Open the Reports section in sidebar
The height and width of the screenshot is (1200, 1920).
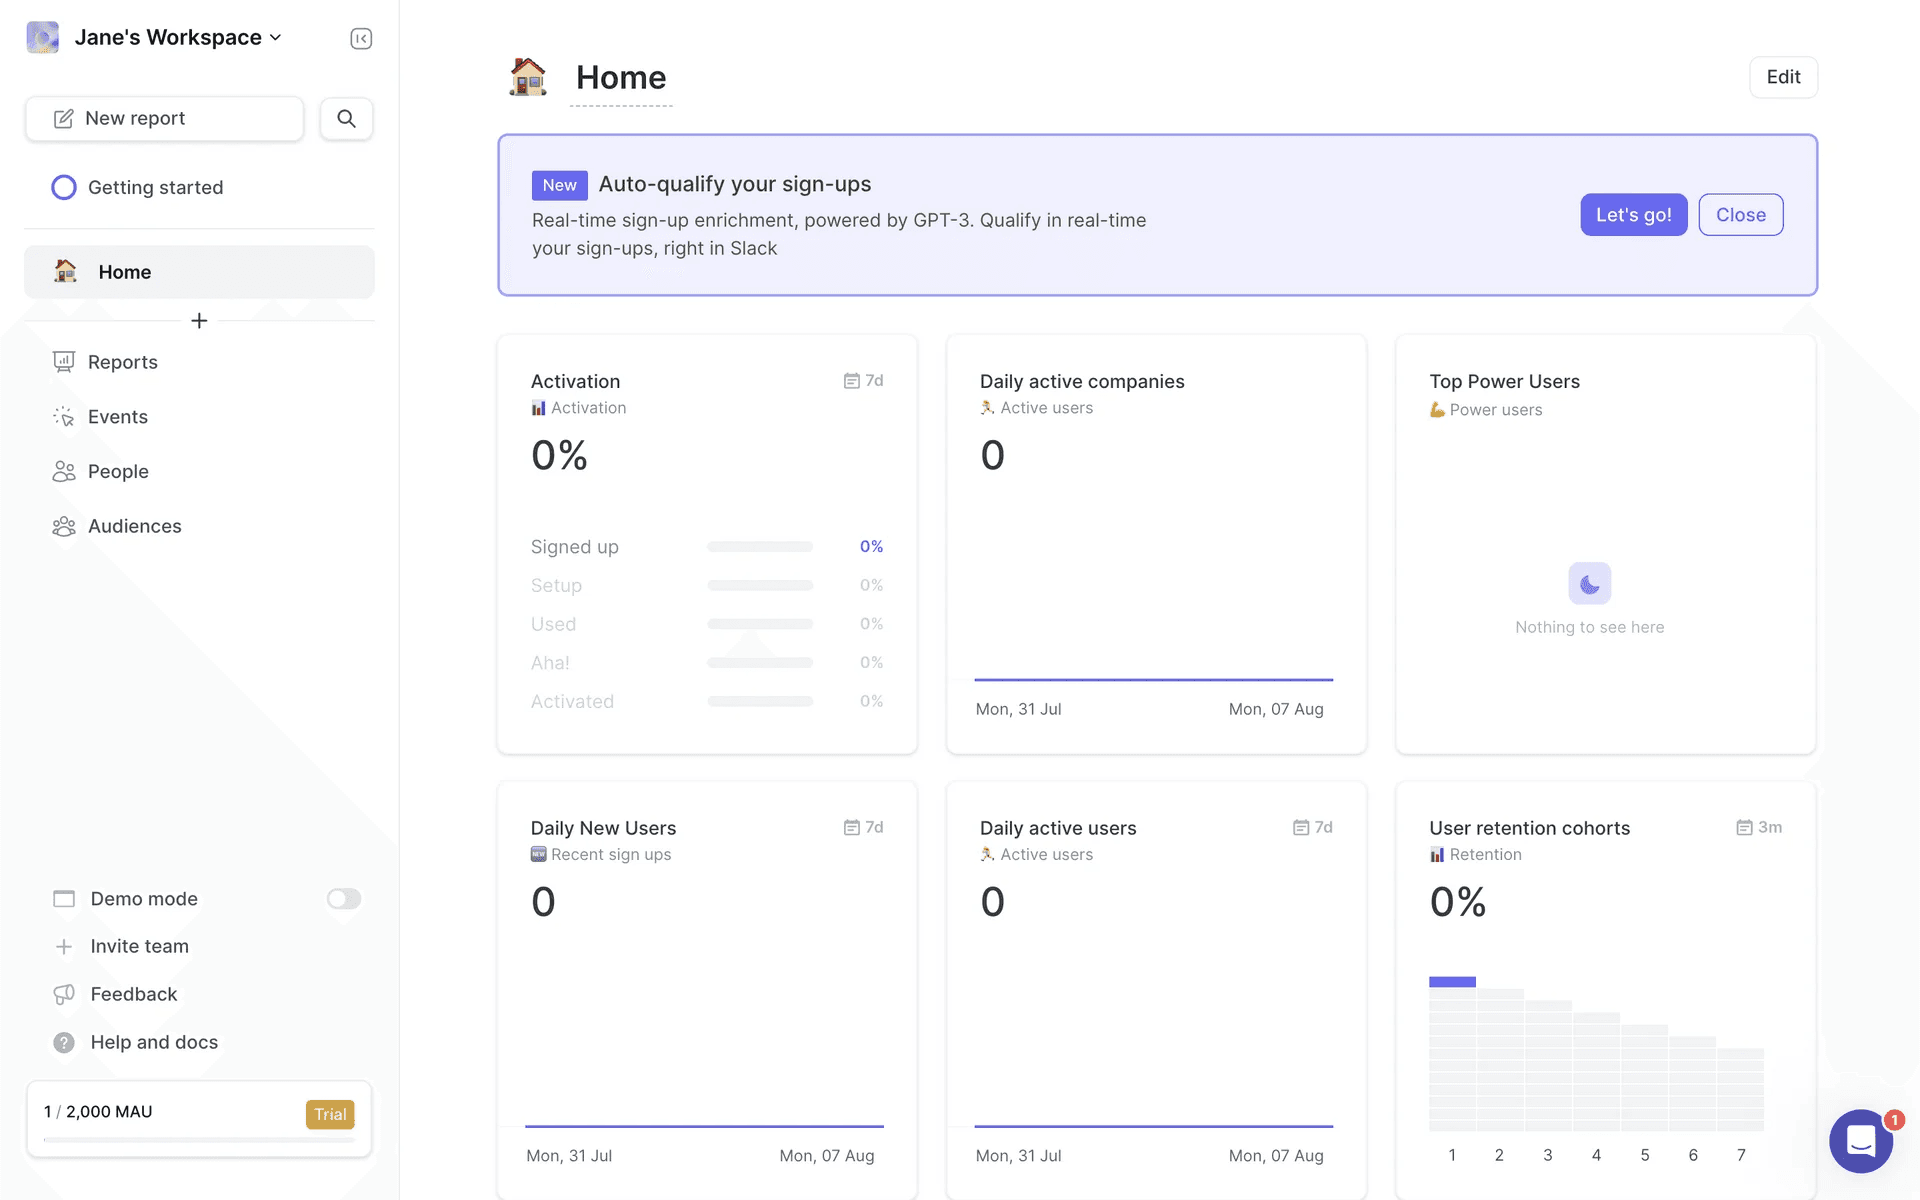point(122,362)
